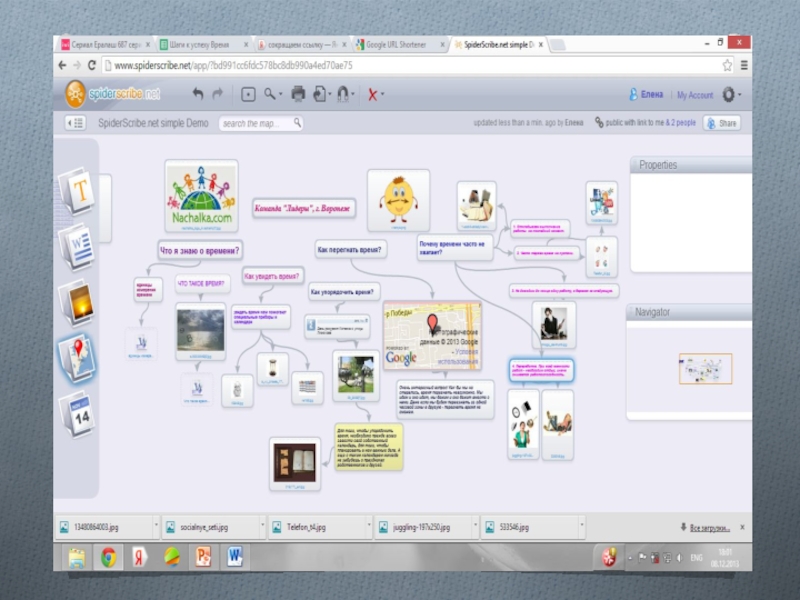Select the 'Как увидеть время?' node
This screenshot has height=600, width=800.
[x=273, y=275]
